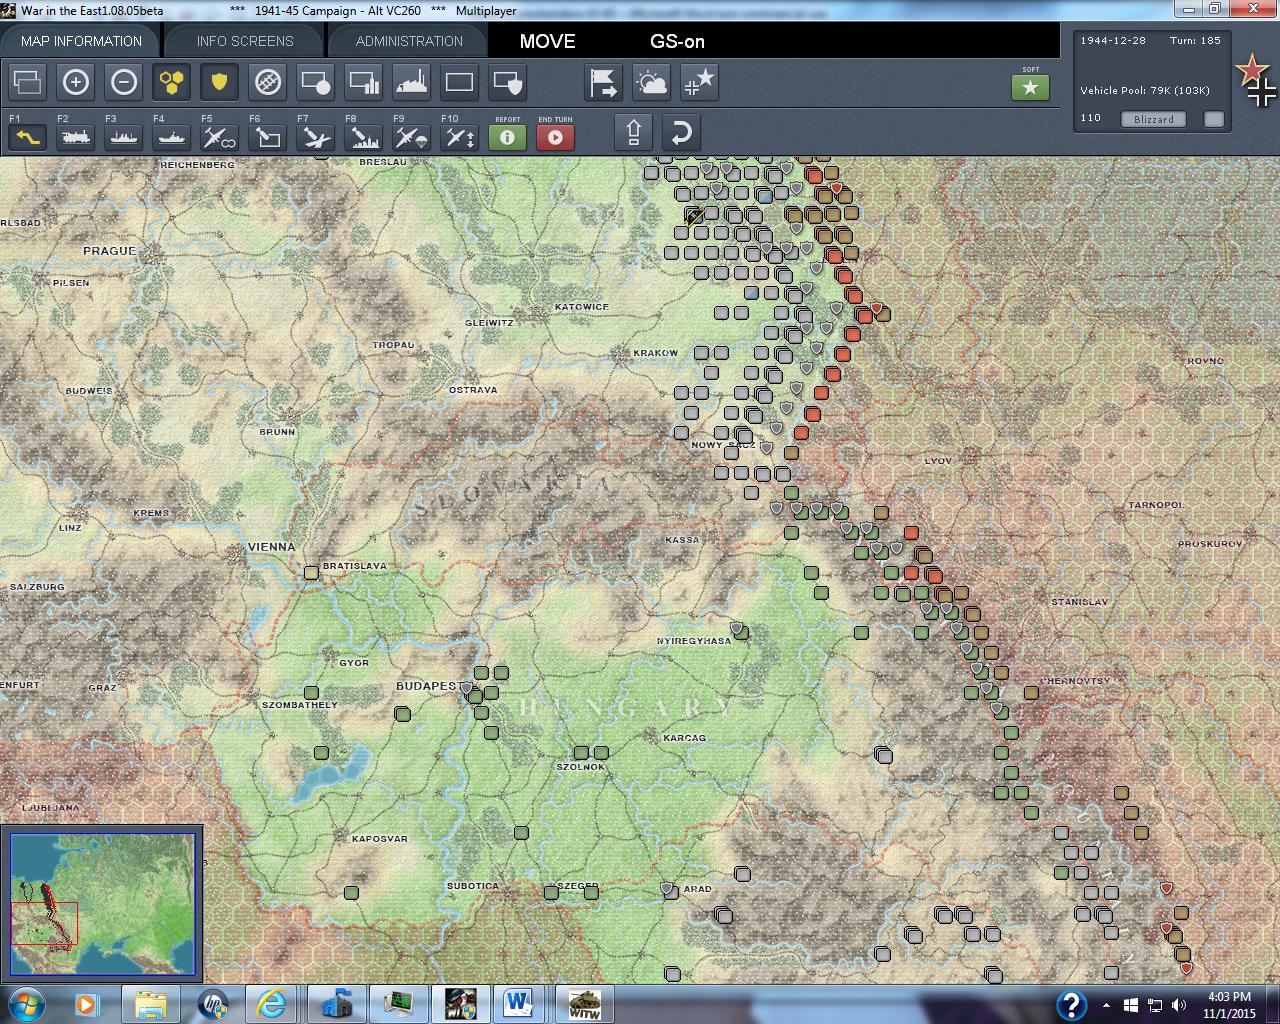The height and width of the screenshot is (1024, 1280).
Task: Zoom out the map with minus icon
Action: click(x=124, y=82)
